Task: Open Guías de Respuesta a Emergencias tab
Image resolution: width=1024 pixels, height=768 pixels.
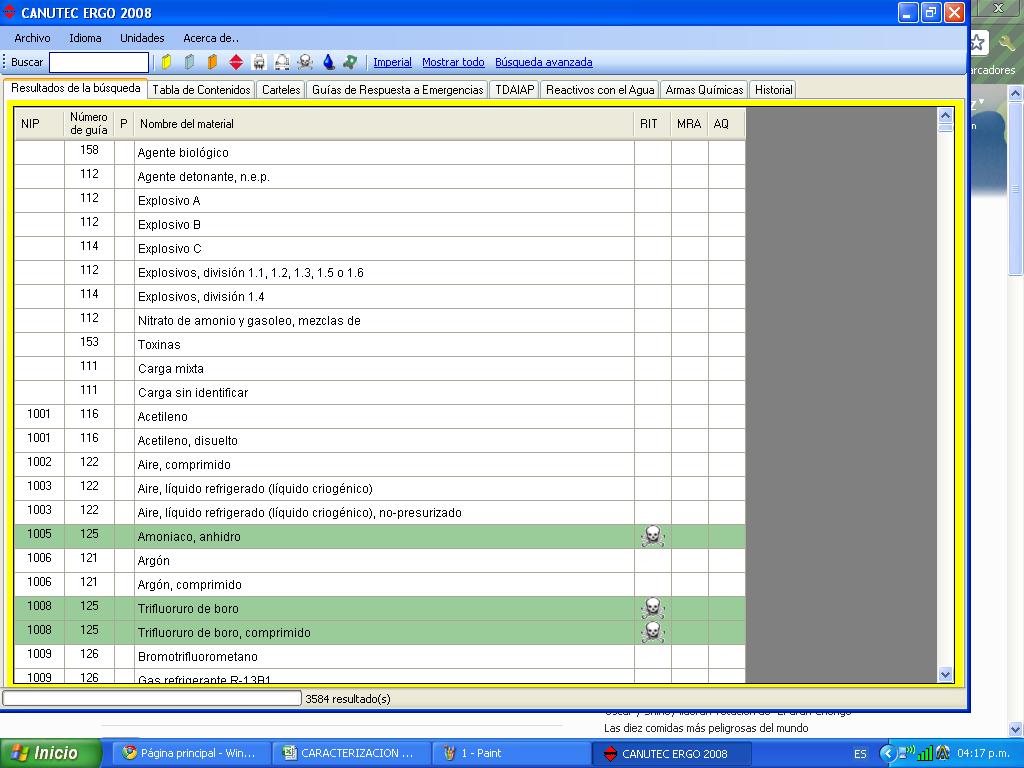Action: click(x=398, y=89)
